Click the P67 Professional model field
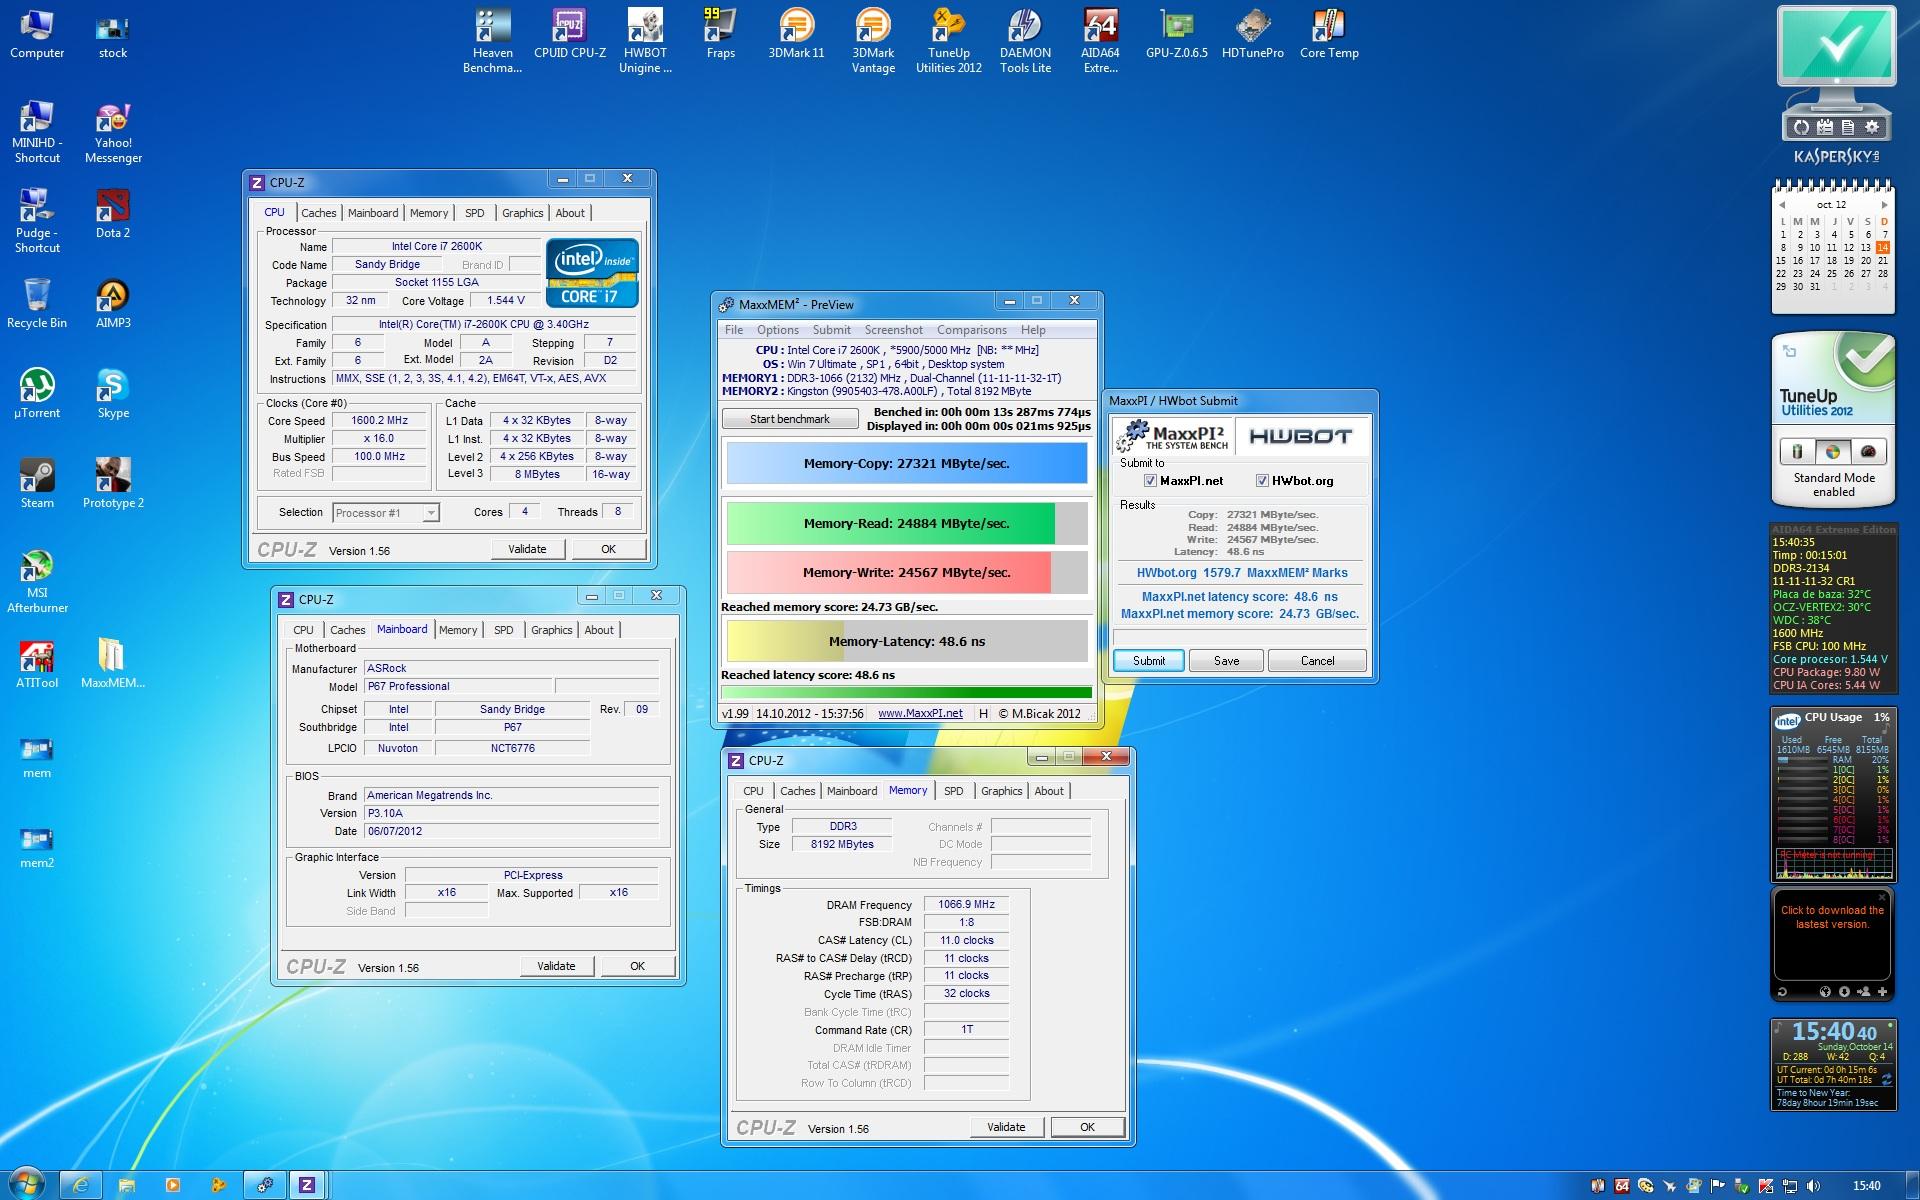Screen dimensions: 1920x1200 (458, 687)
